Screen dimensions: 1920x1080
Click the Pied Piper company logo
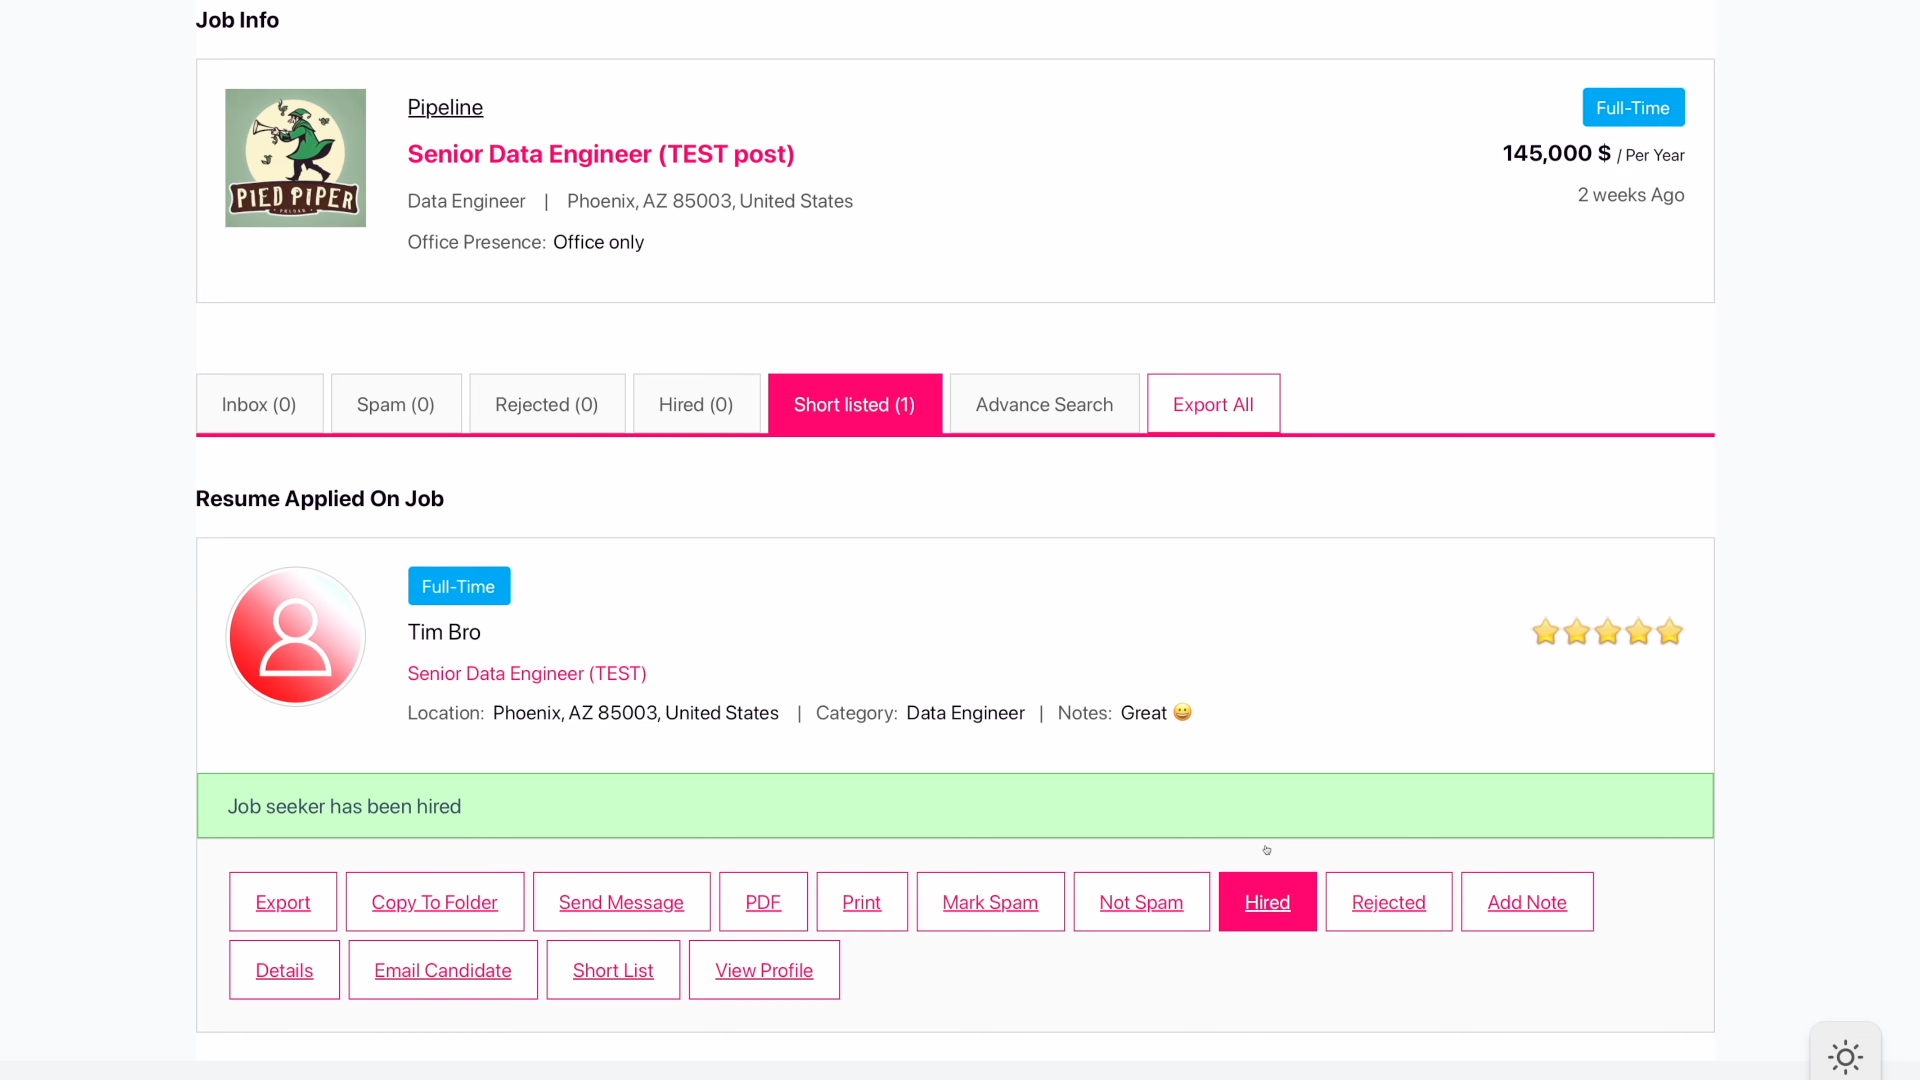click(295, 158)
